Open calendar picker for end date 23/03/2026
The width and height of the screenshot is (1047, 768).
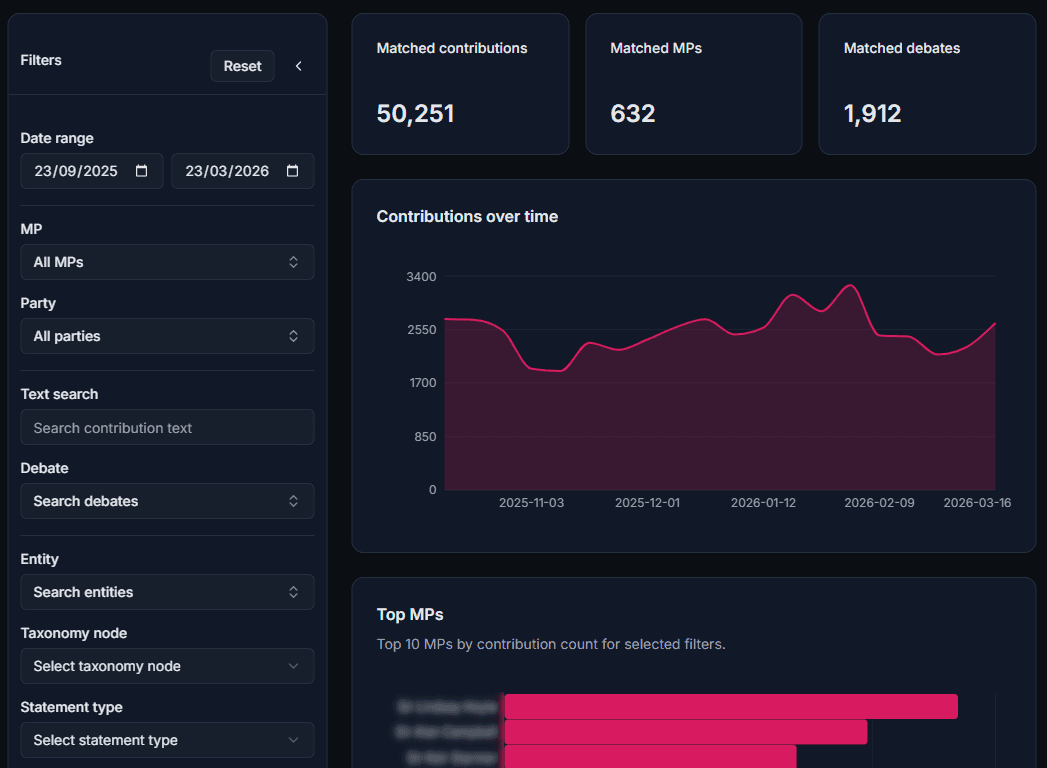292,171
